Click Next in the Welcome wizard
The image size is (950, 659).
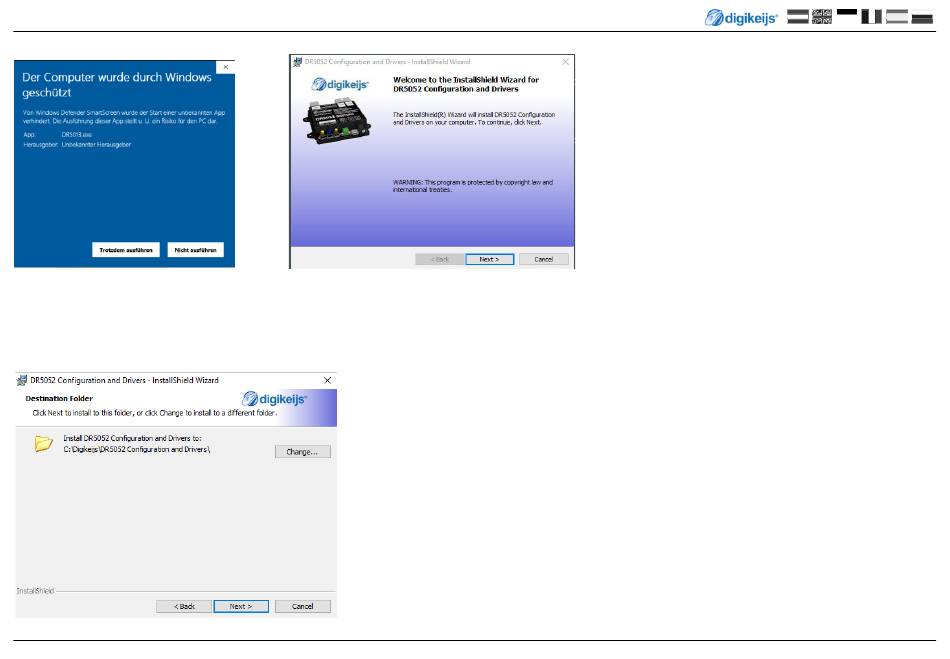click(489, 259)
